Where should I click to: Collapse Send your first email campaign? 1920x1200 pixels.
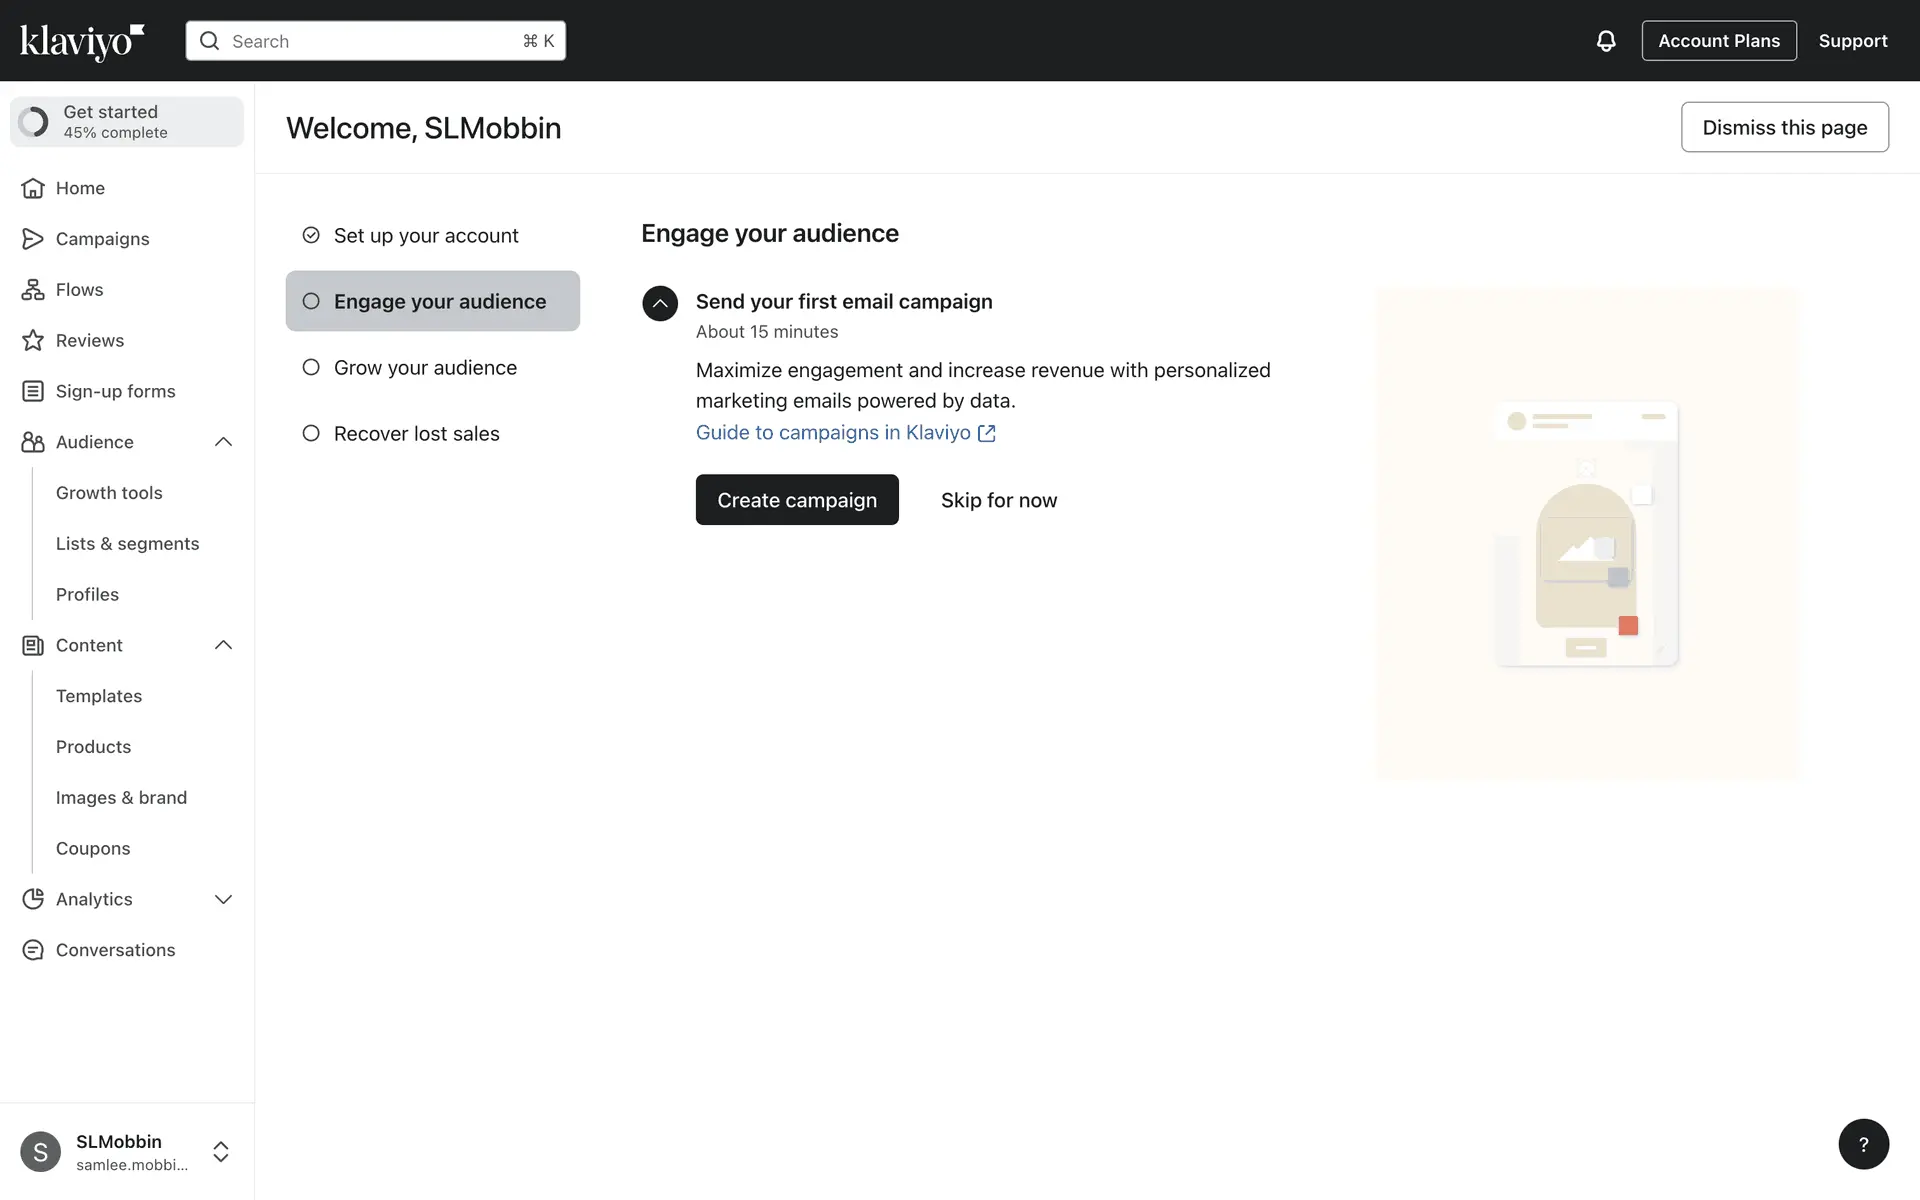(x=660, y=303)
